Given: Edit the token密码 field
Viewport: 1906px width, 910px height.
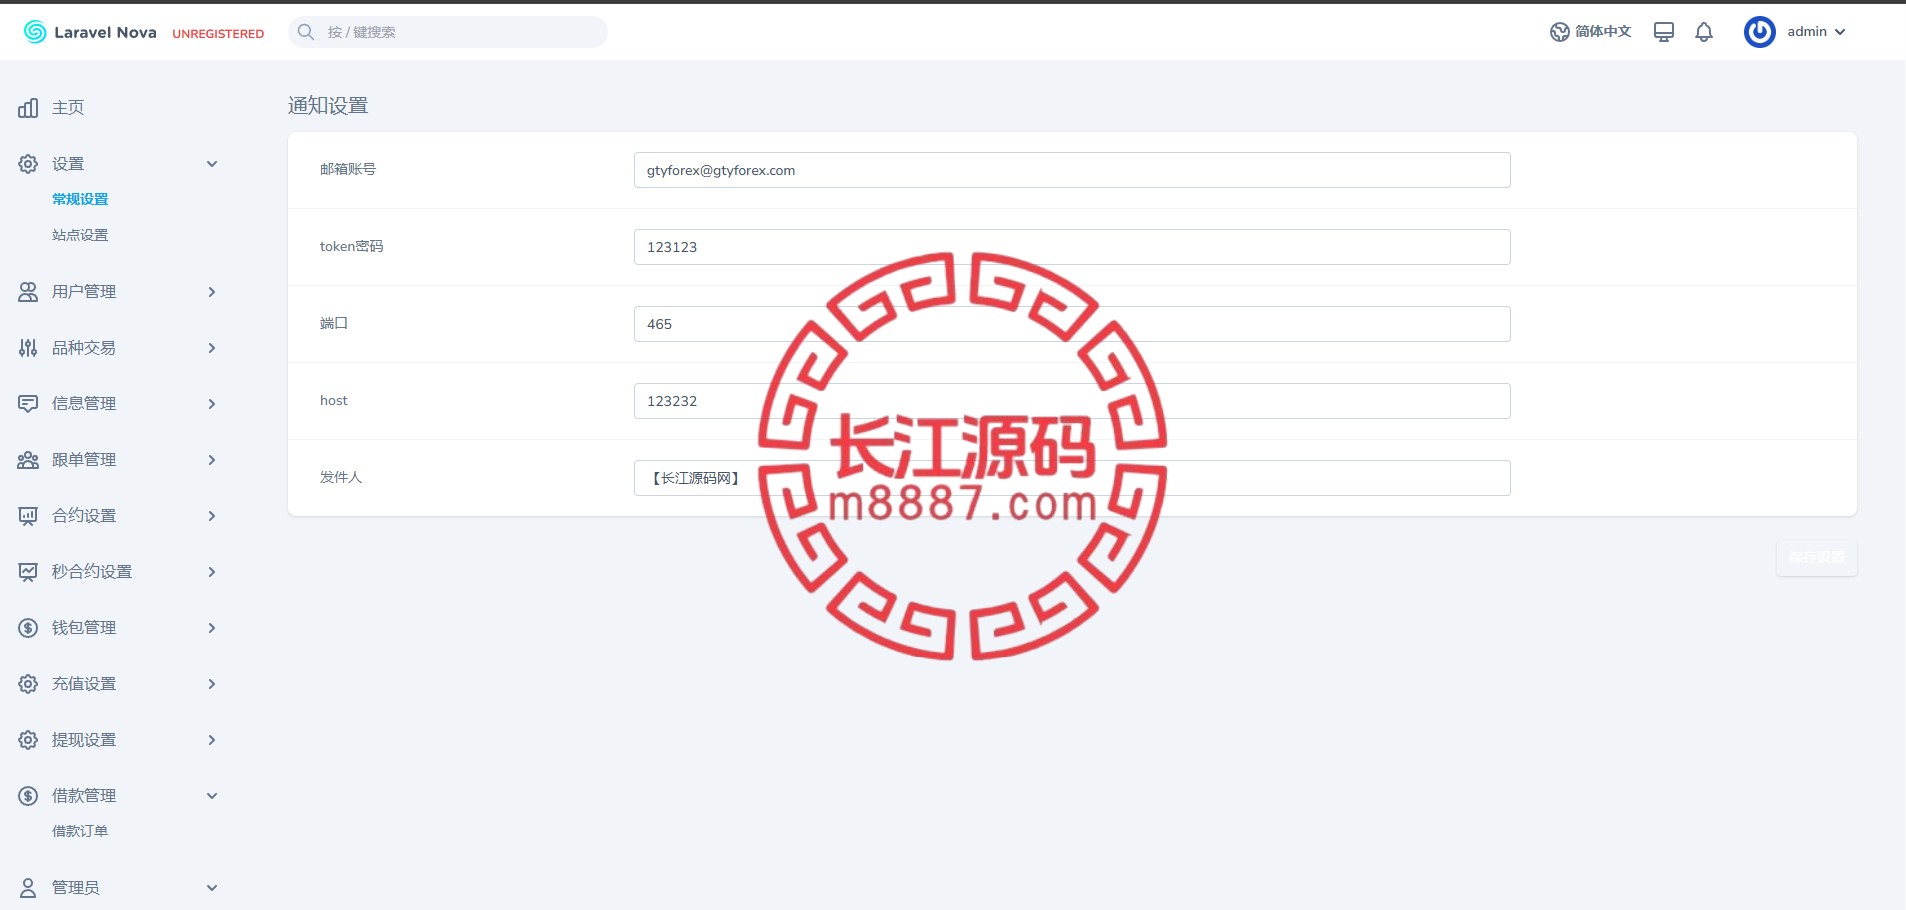Looking at the screenshot, I should click(x=1072, y=247).
